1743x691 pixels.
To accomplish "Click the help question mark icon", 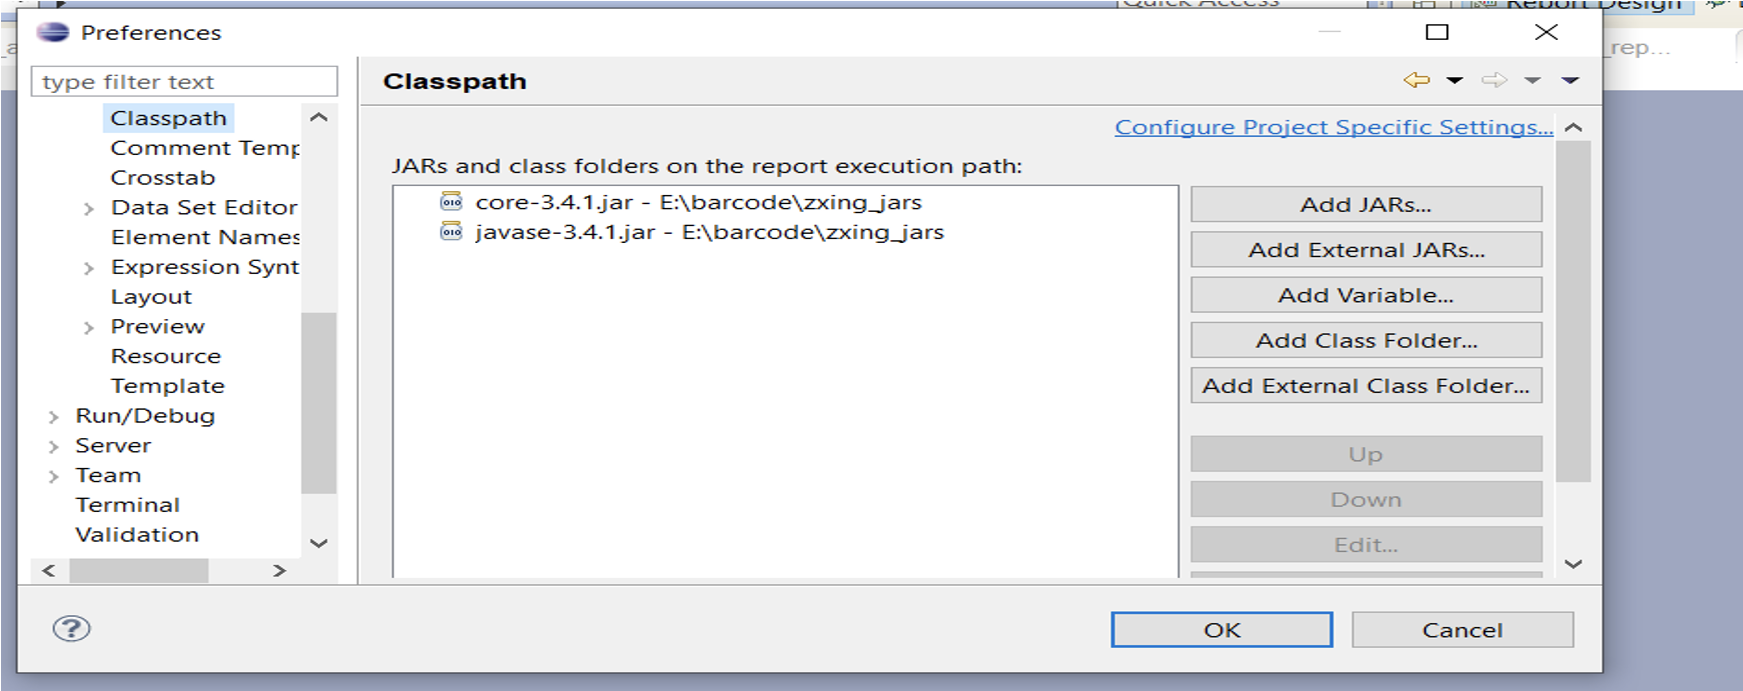I will (71, 628).
